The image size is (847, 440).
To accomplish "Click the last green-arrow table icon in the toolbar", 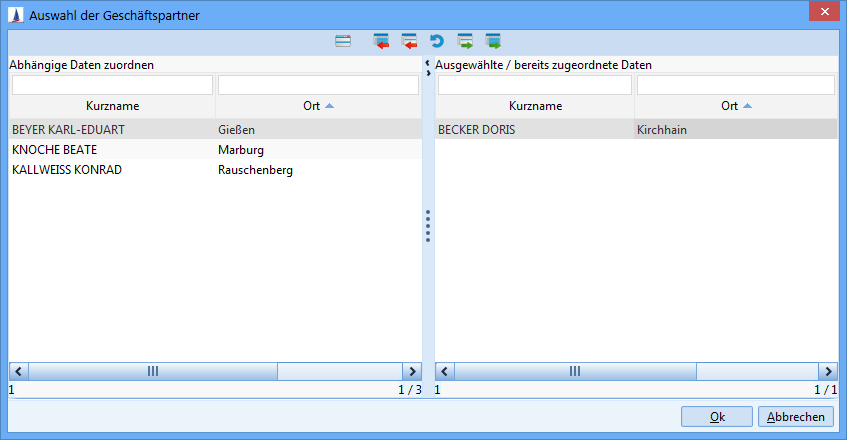I will point(493,41).
